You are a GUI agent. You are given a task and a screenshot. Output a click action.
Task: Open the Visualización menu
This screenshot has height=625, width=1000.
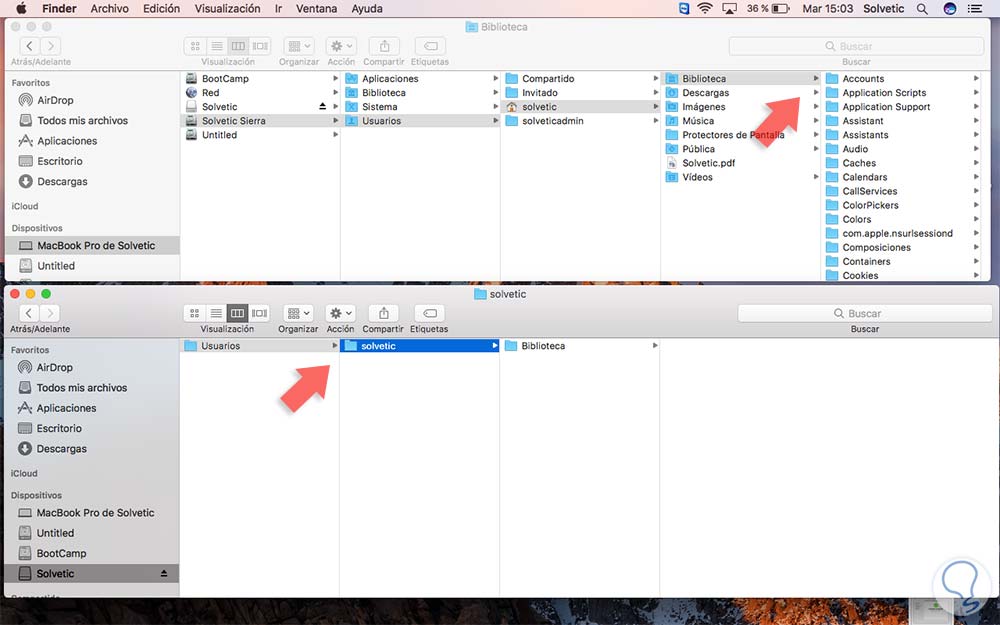click(x=227, y=8)
